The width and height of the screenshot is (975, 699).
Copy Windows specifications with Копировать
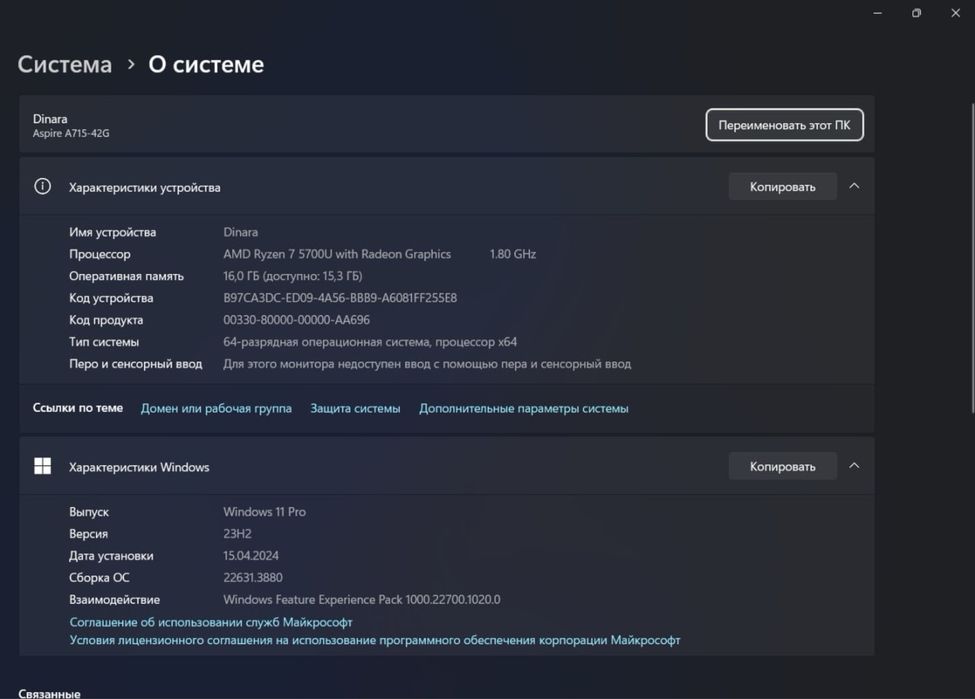pyautogui.click(x=782, y=466)
